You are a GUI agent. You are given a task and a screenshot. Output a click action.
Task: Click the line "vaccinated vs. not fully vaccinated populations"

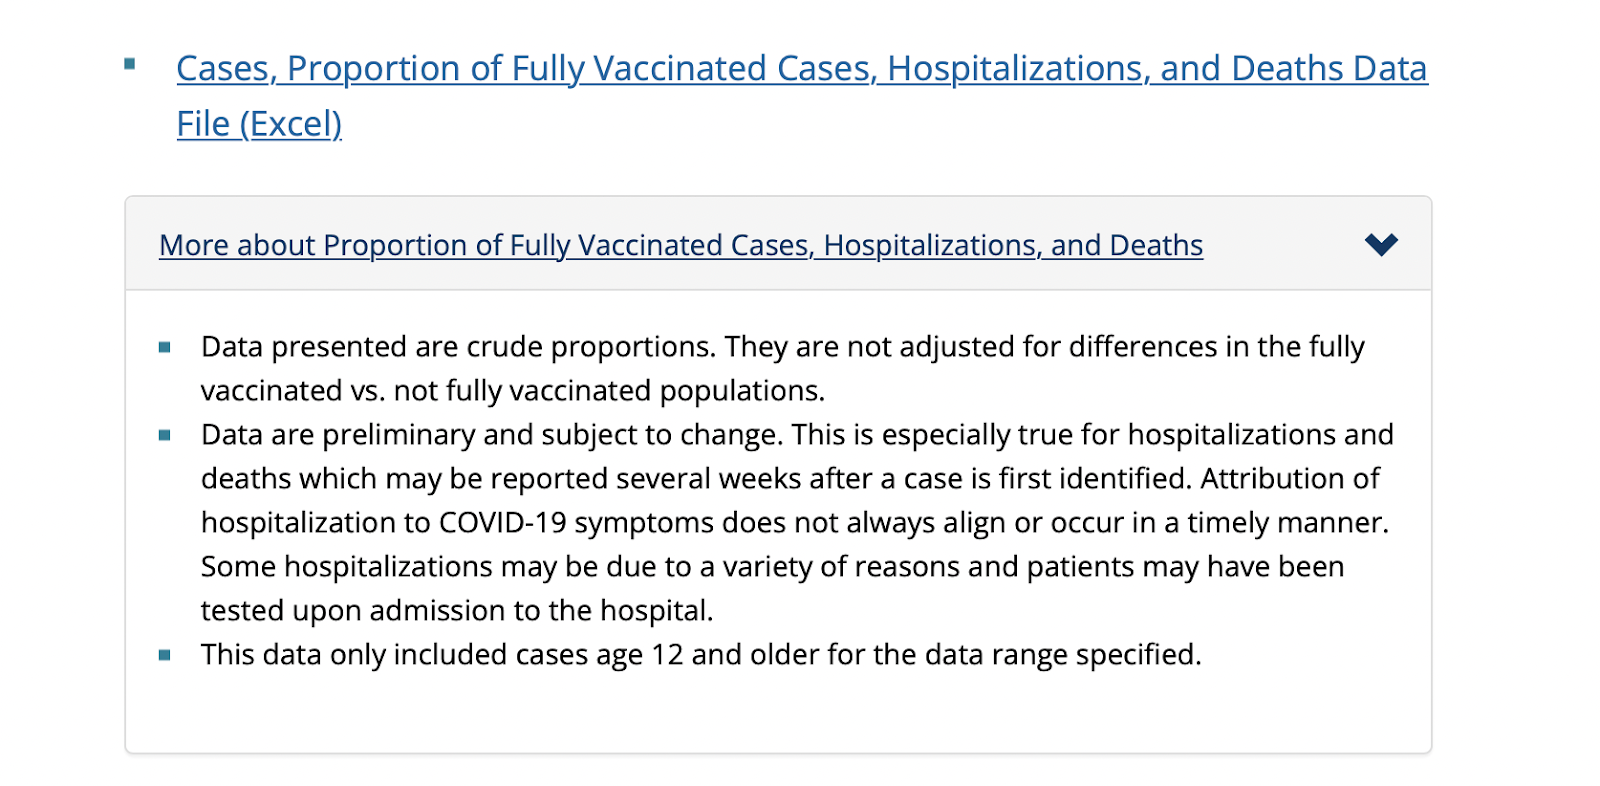pos(513,391)
